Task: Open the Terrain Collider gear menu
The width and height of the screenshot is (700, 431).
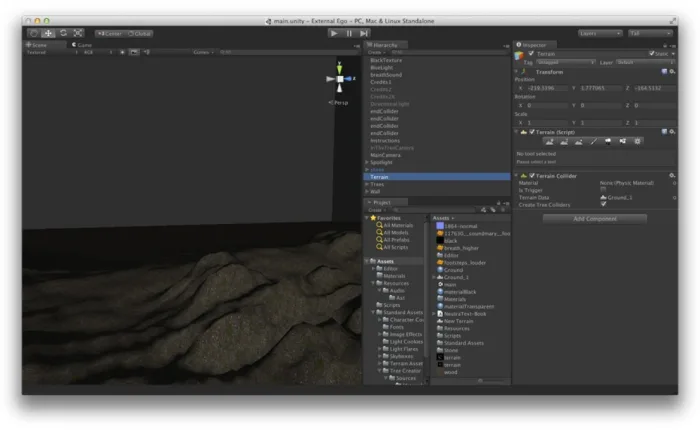Action: click(x=672, y=176)
